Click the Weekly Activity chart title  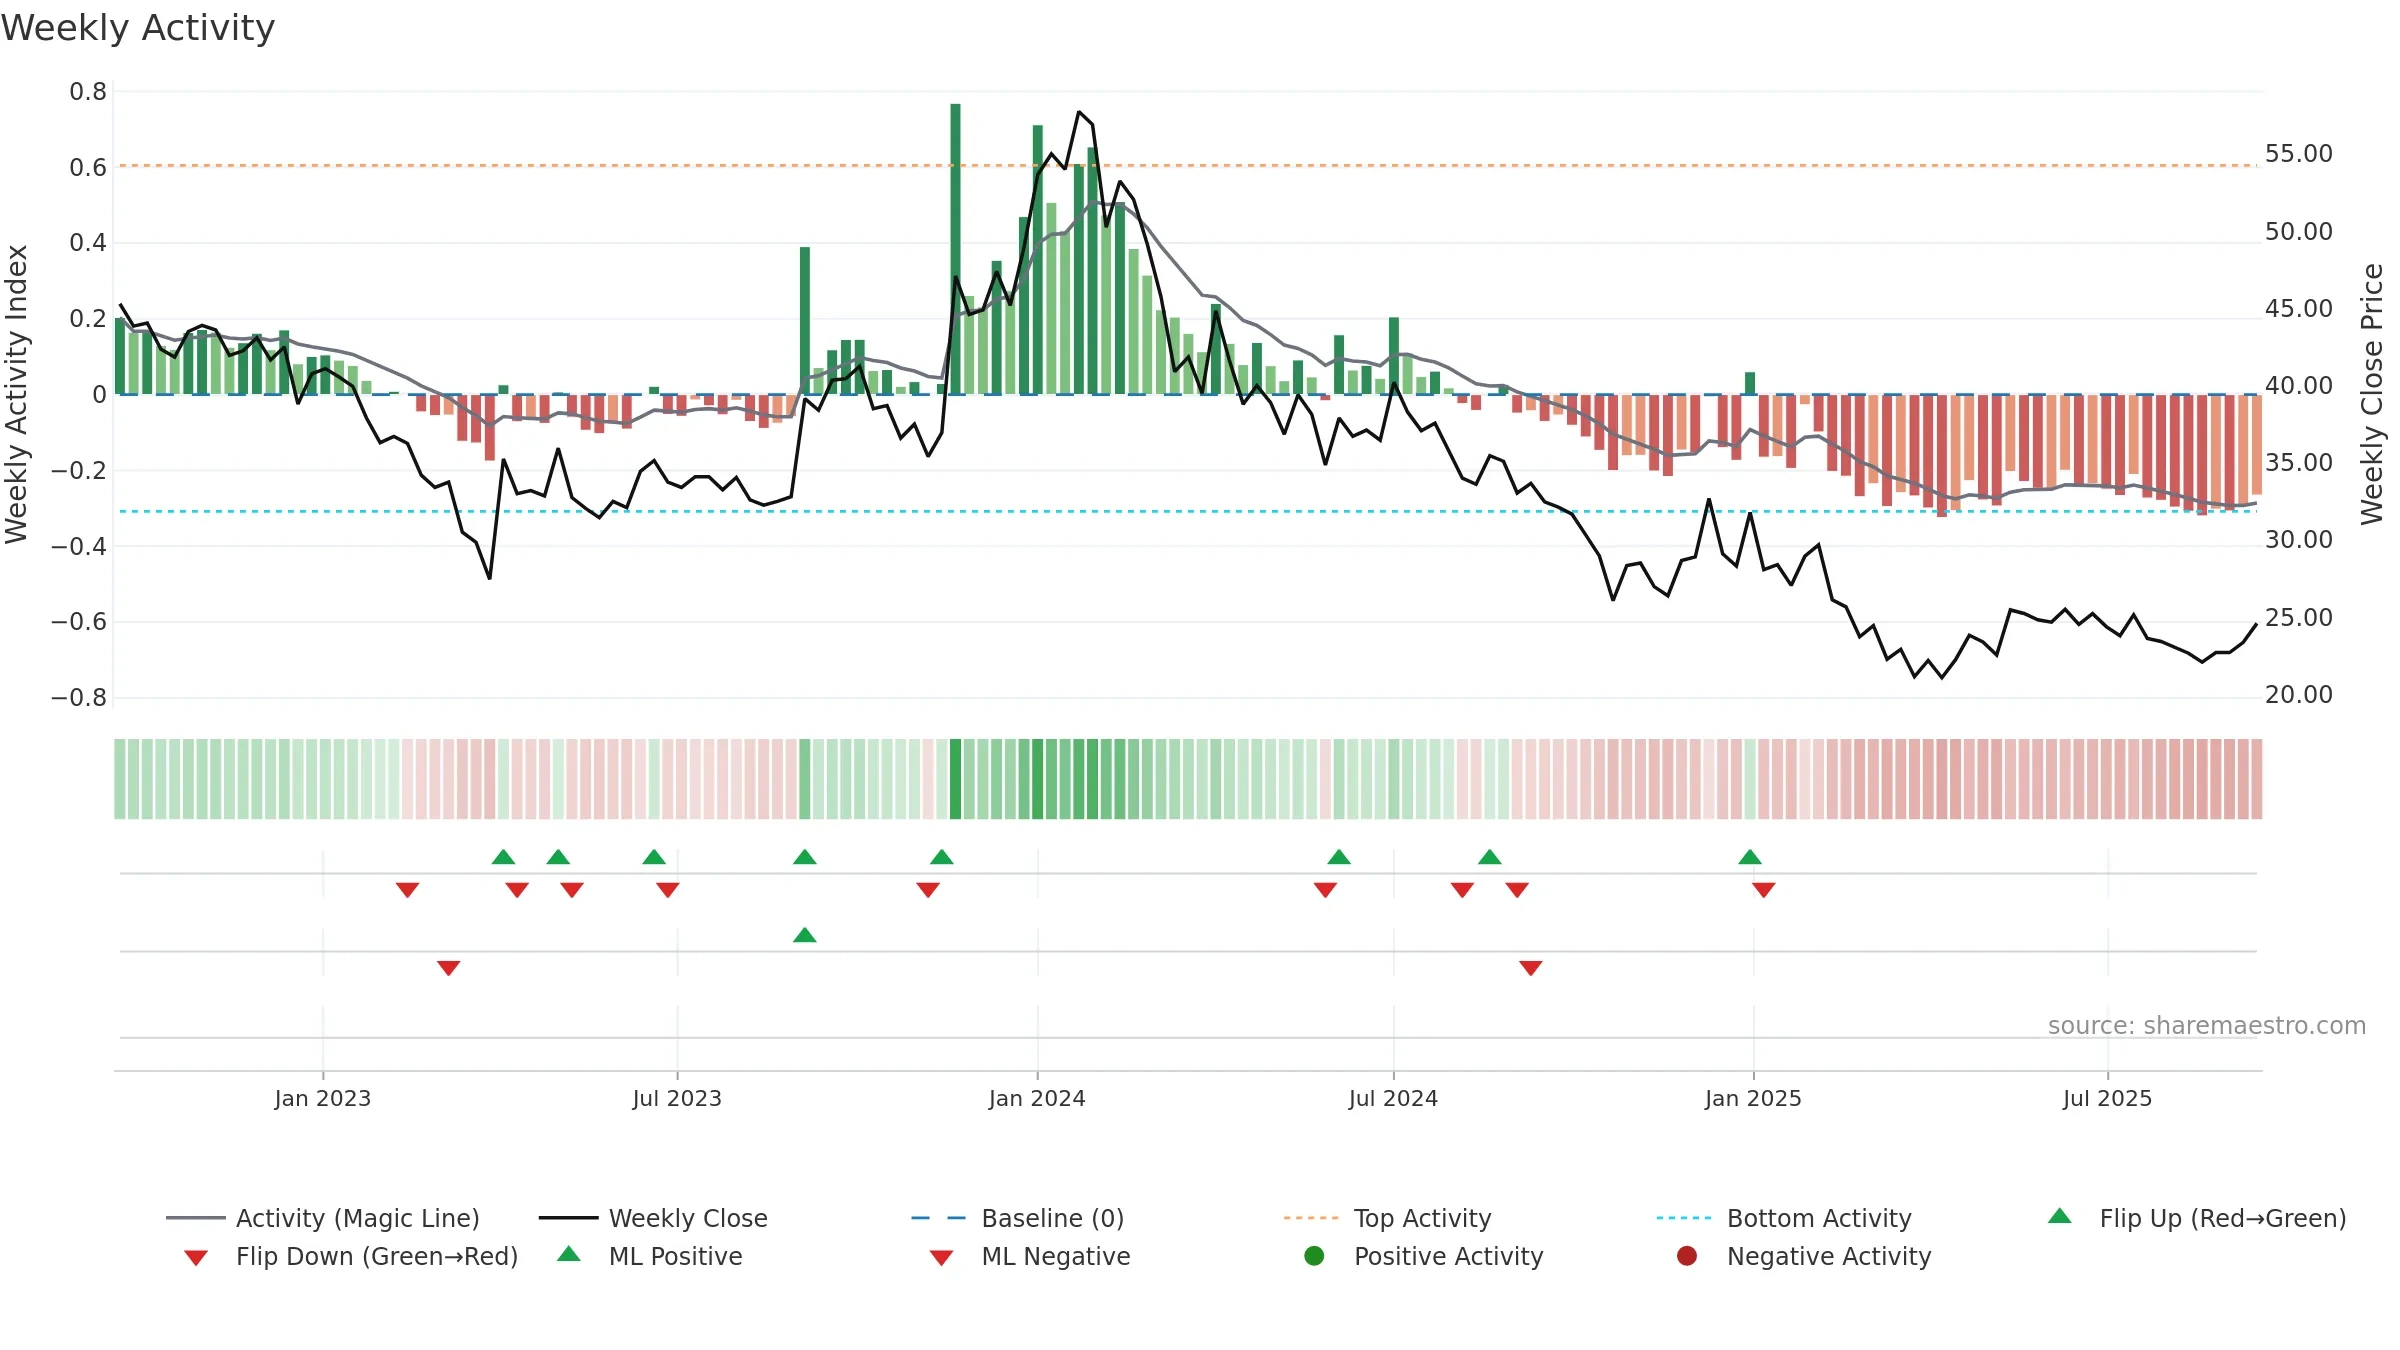pyautogui.click(x=138, y=28)
